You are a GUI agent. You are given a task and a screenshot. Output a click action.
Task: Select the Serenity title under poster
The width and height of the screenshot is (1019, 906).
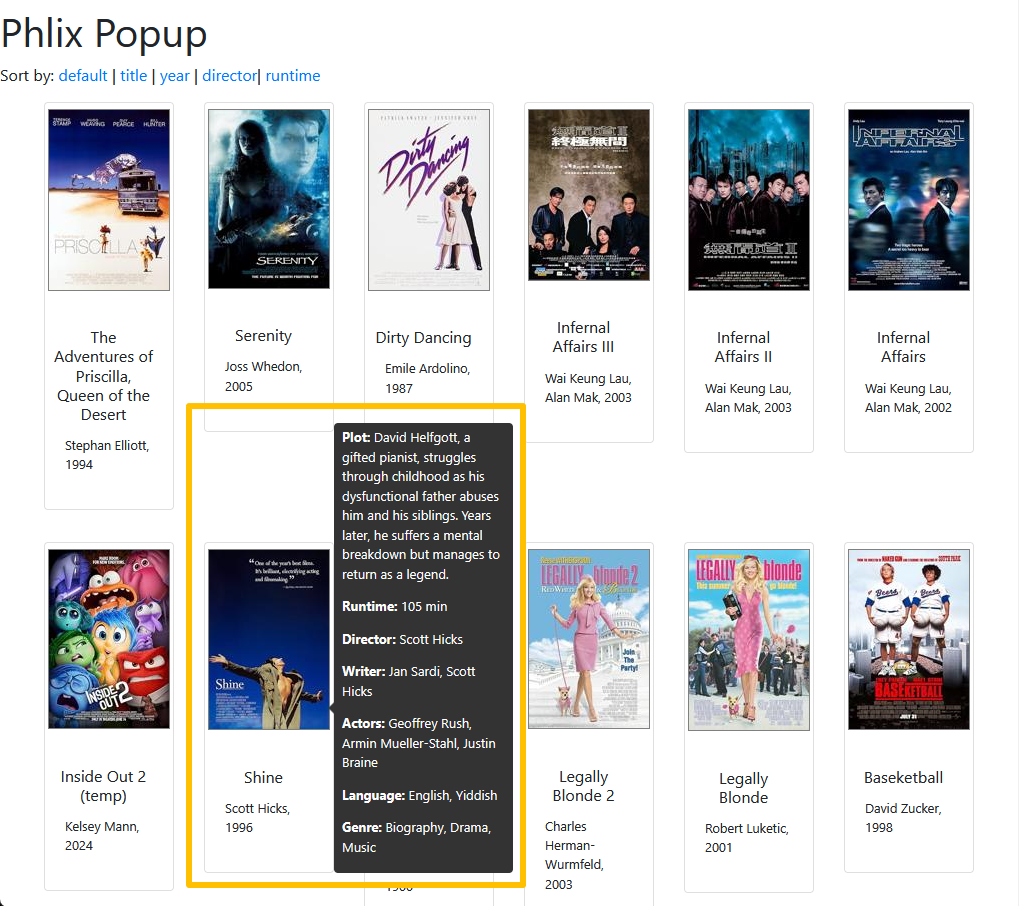pos(263,336)
